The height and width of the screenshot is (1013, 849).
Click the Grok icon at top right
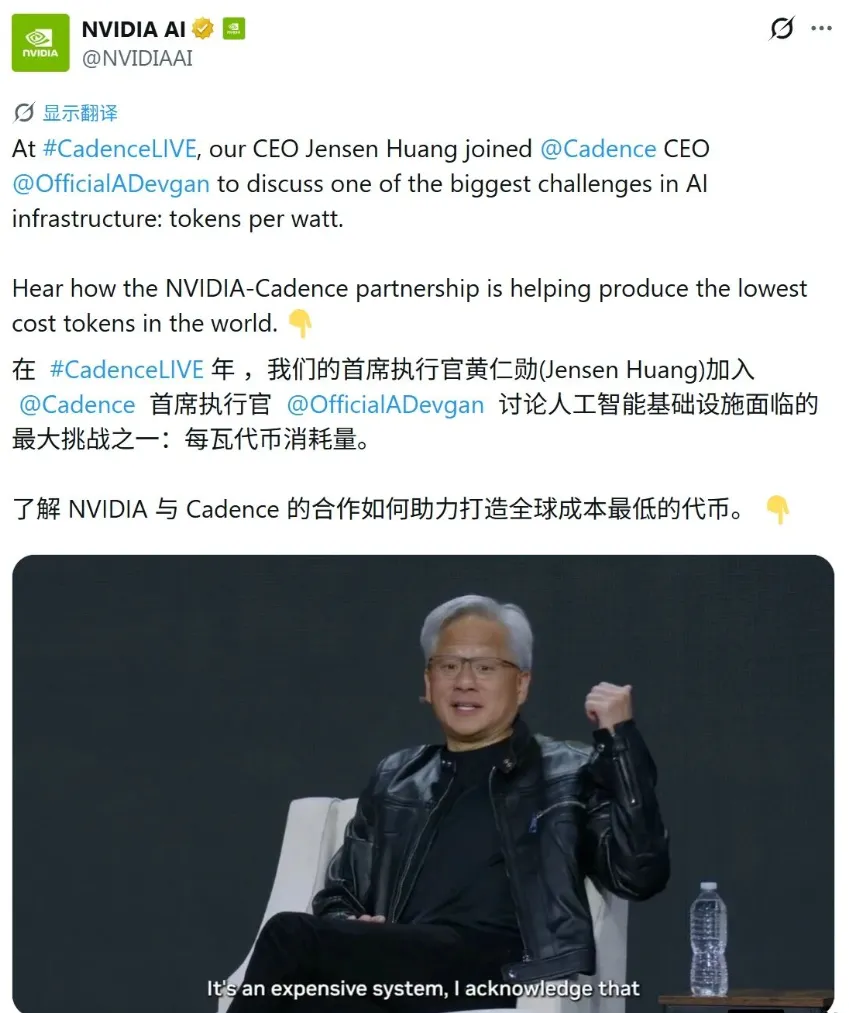coord(782,28)
